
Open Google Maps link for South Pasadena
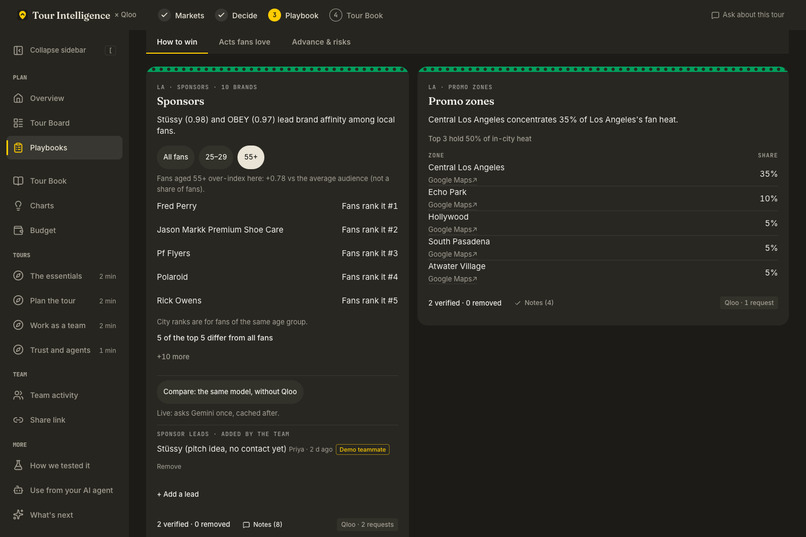click(452, 254)
